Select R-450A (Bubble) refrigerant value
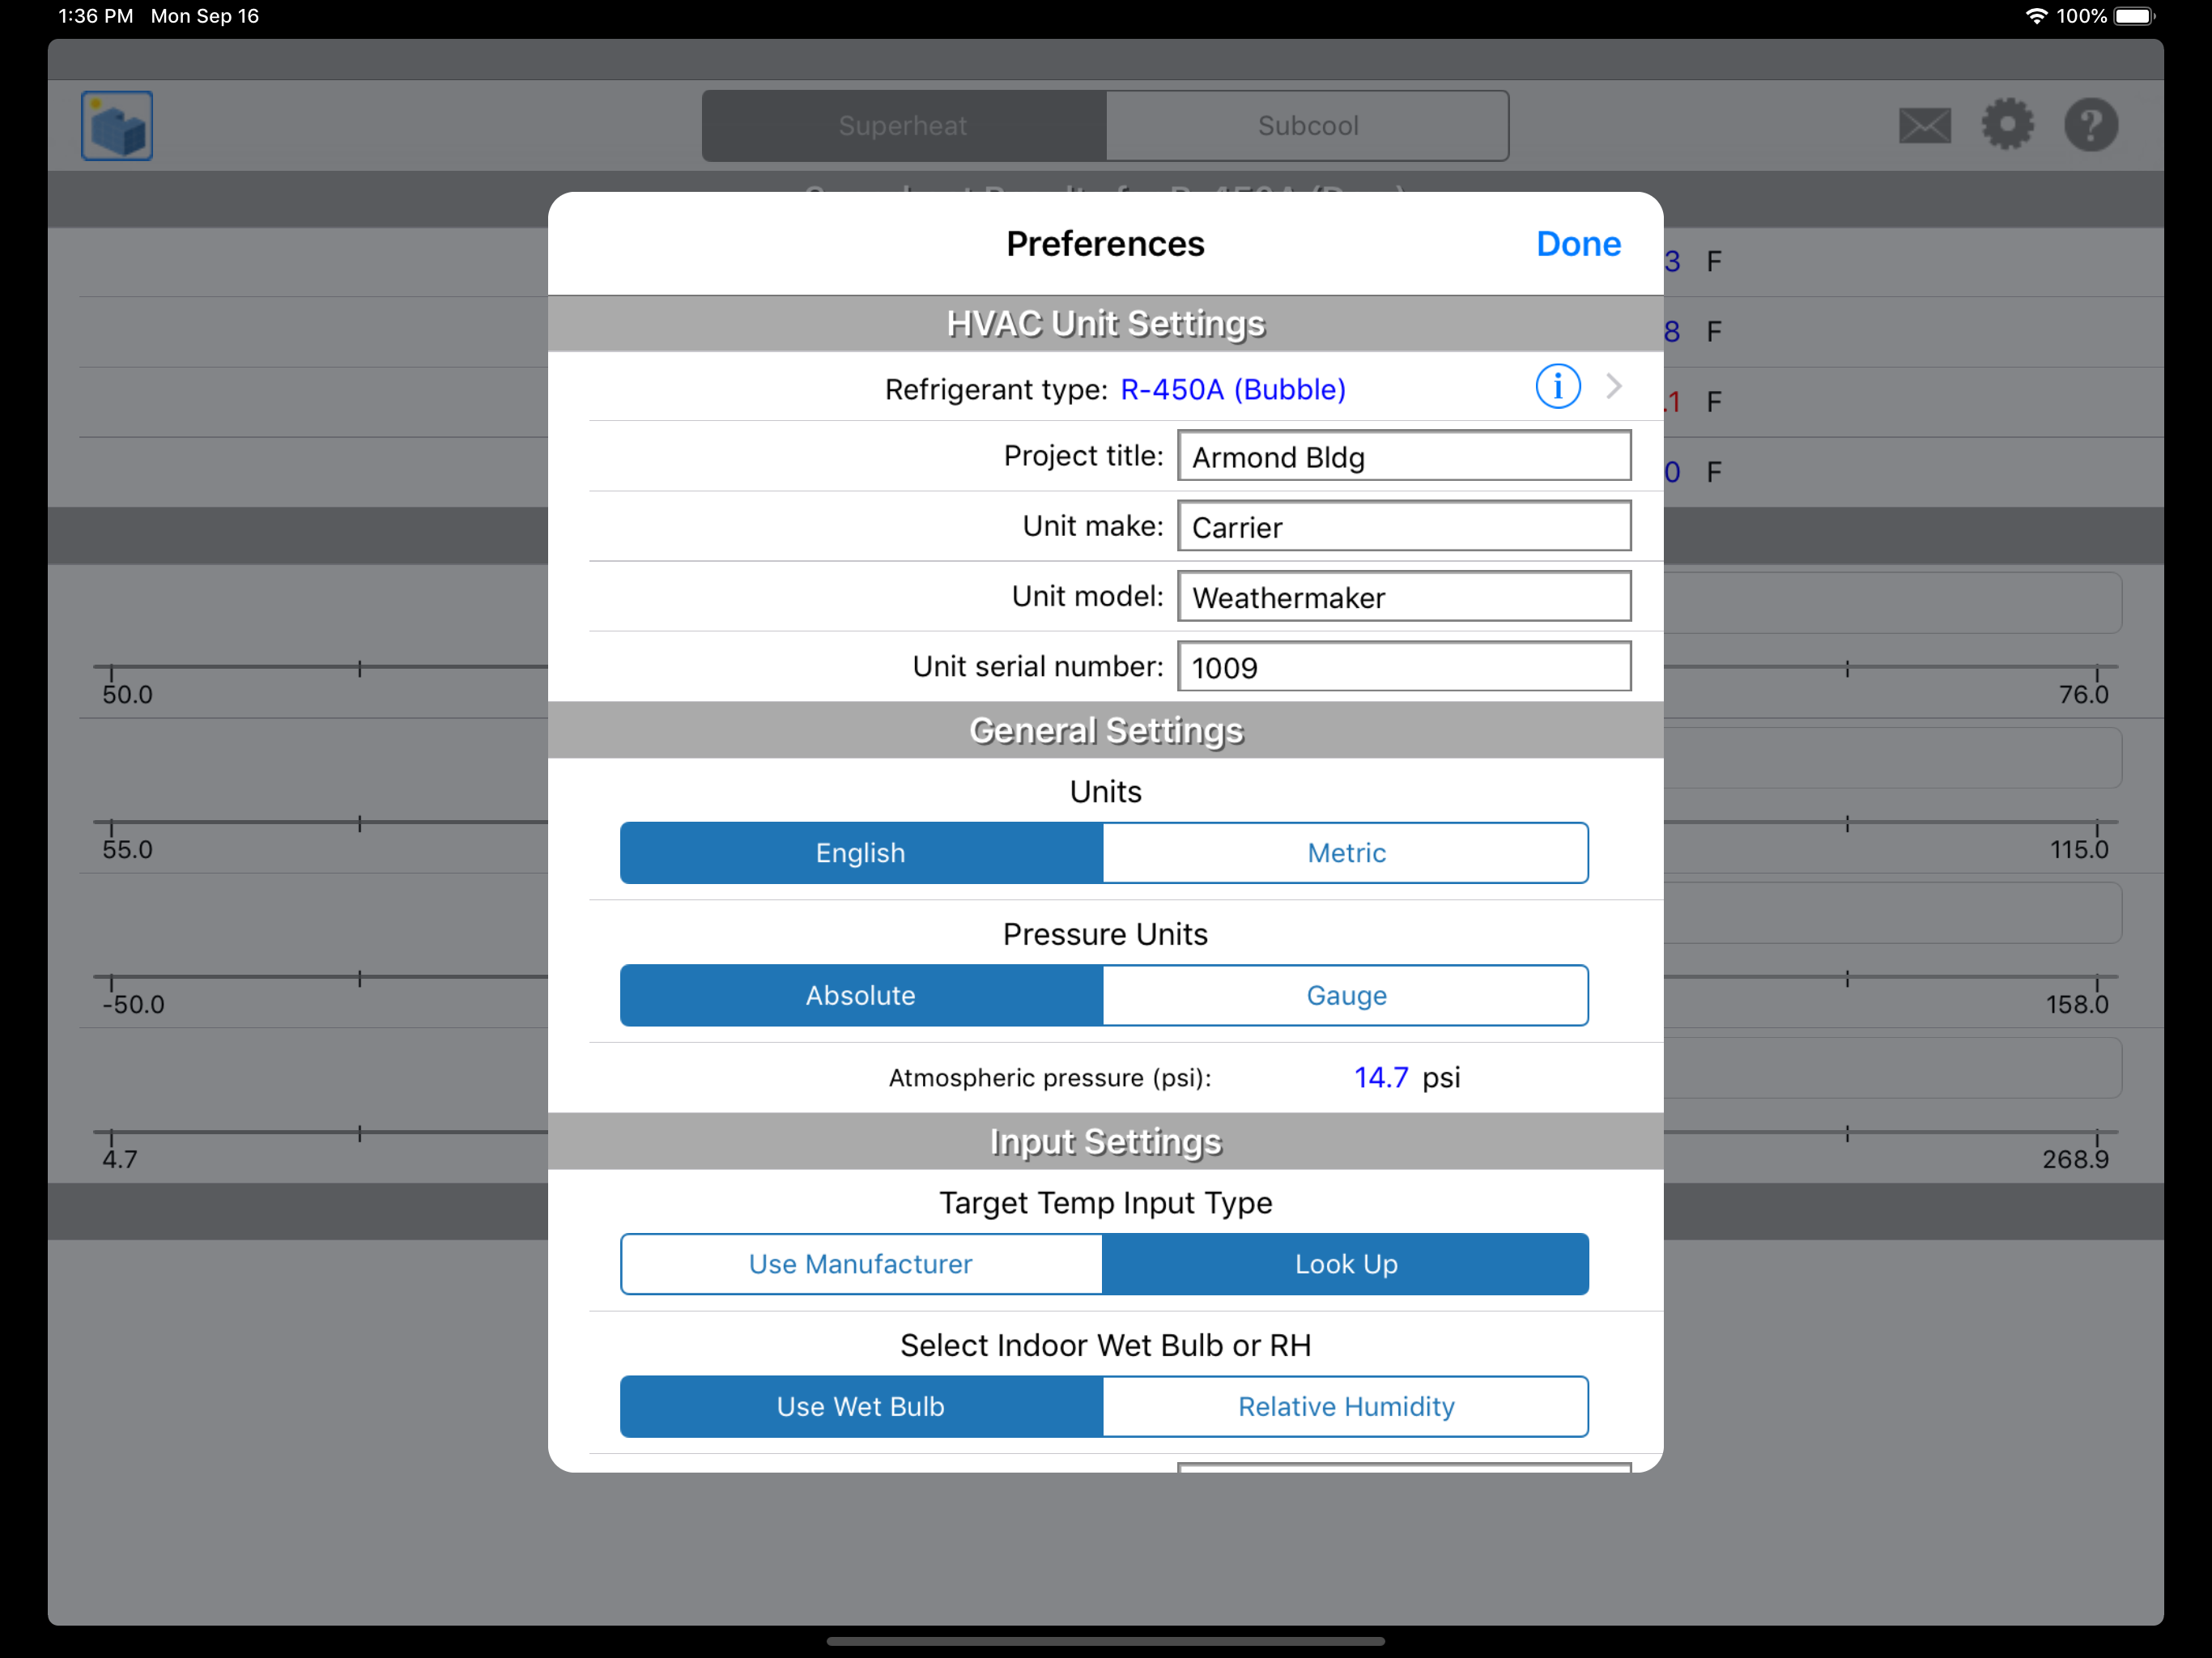Viewport: 2212px width, 1658px height. [x=1232, y=389]
